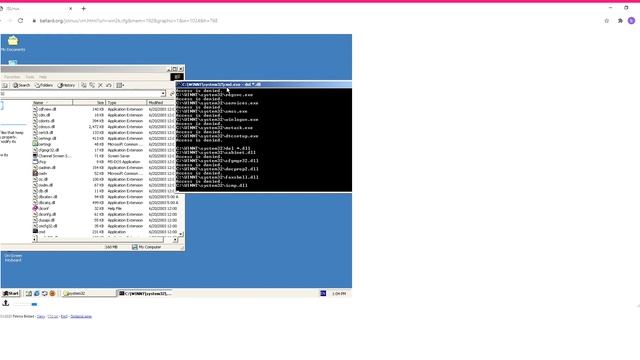The width and height of the screenshot is (640, 360).
Task: Click the Go button beside address bar
Action: tap(172, 94)
